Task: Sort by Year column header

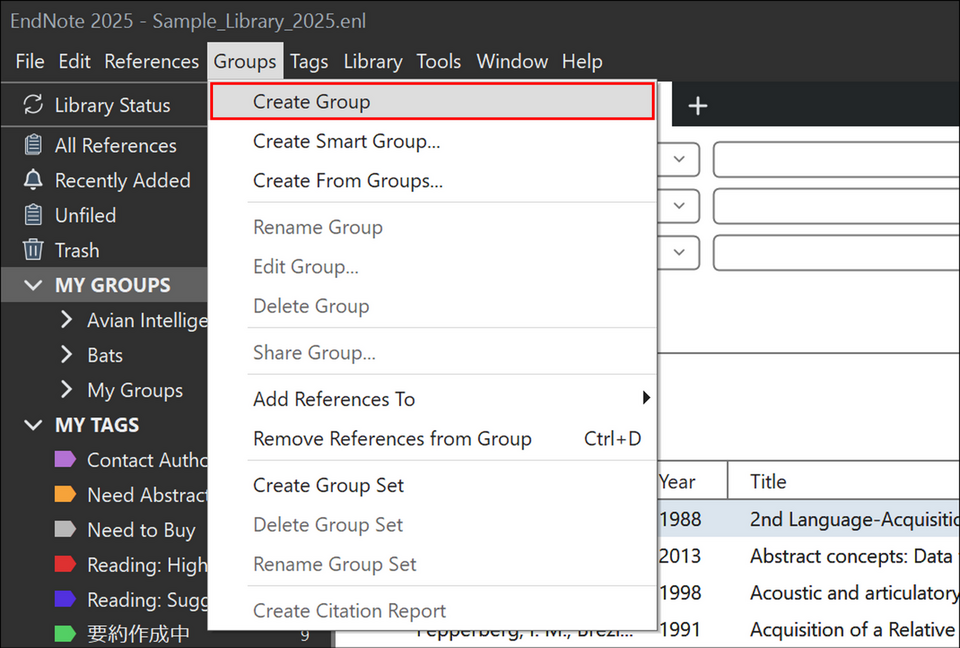Action: 692,481
